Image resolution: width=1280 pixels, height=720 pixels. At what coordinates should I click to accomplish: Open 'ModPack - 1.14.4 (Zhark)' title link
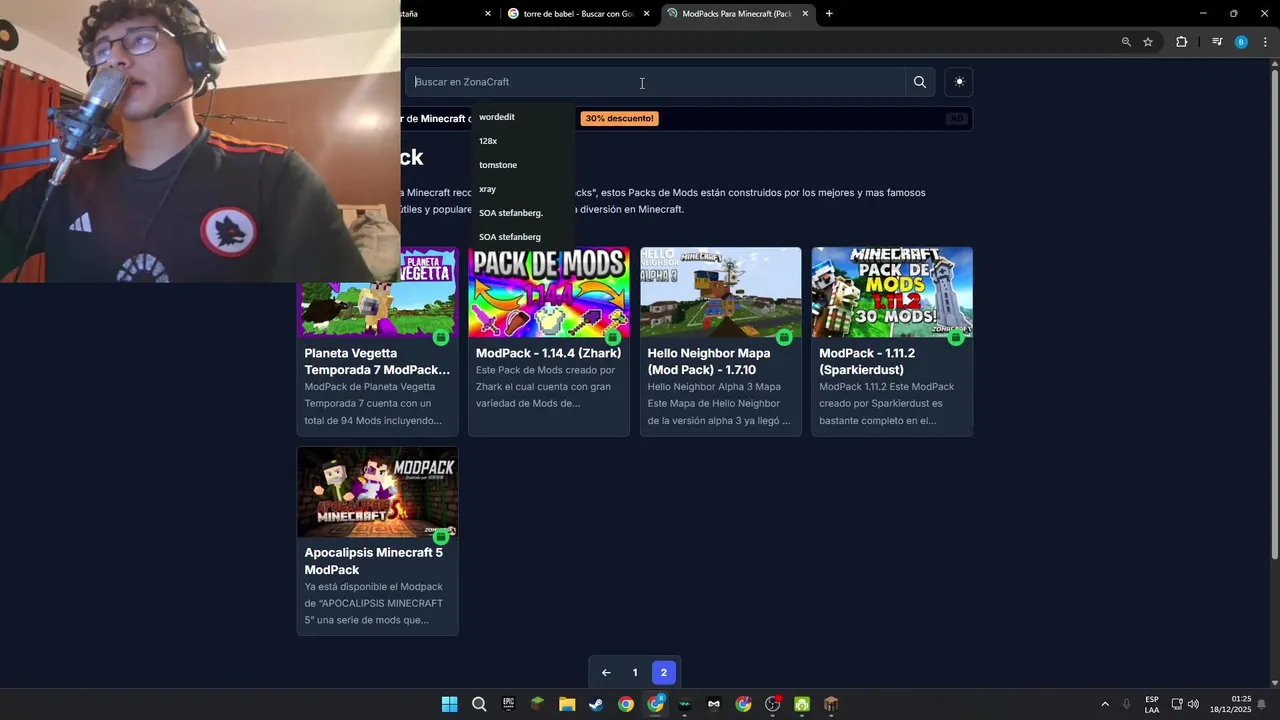(548, 353)
